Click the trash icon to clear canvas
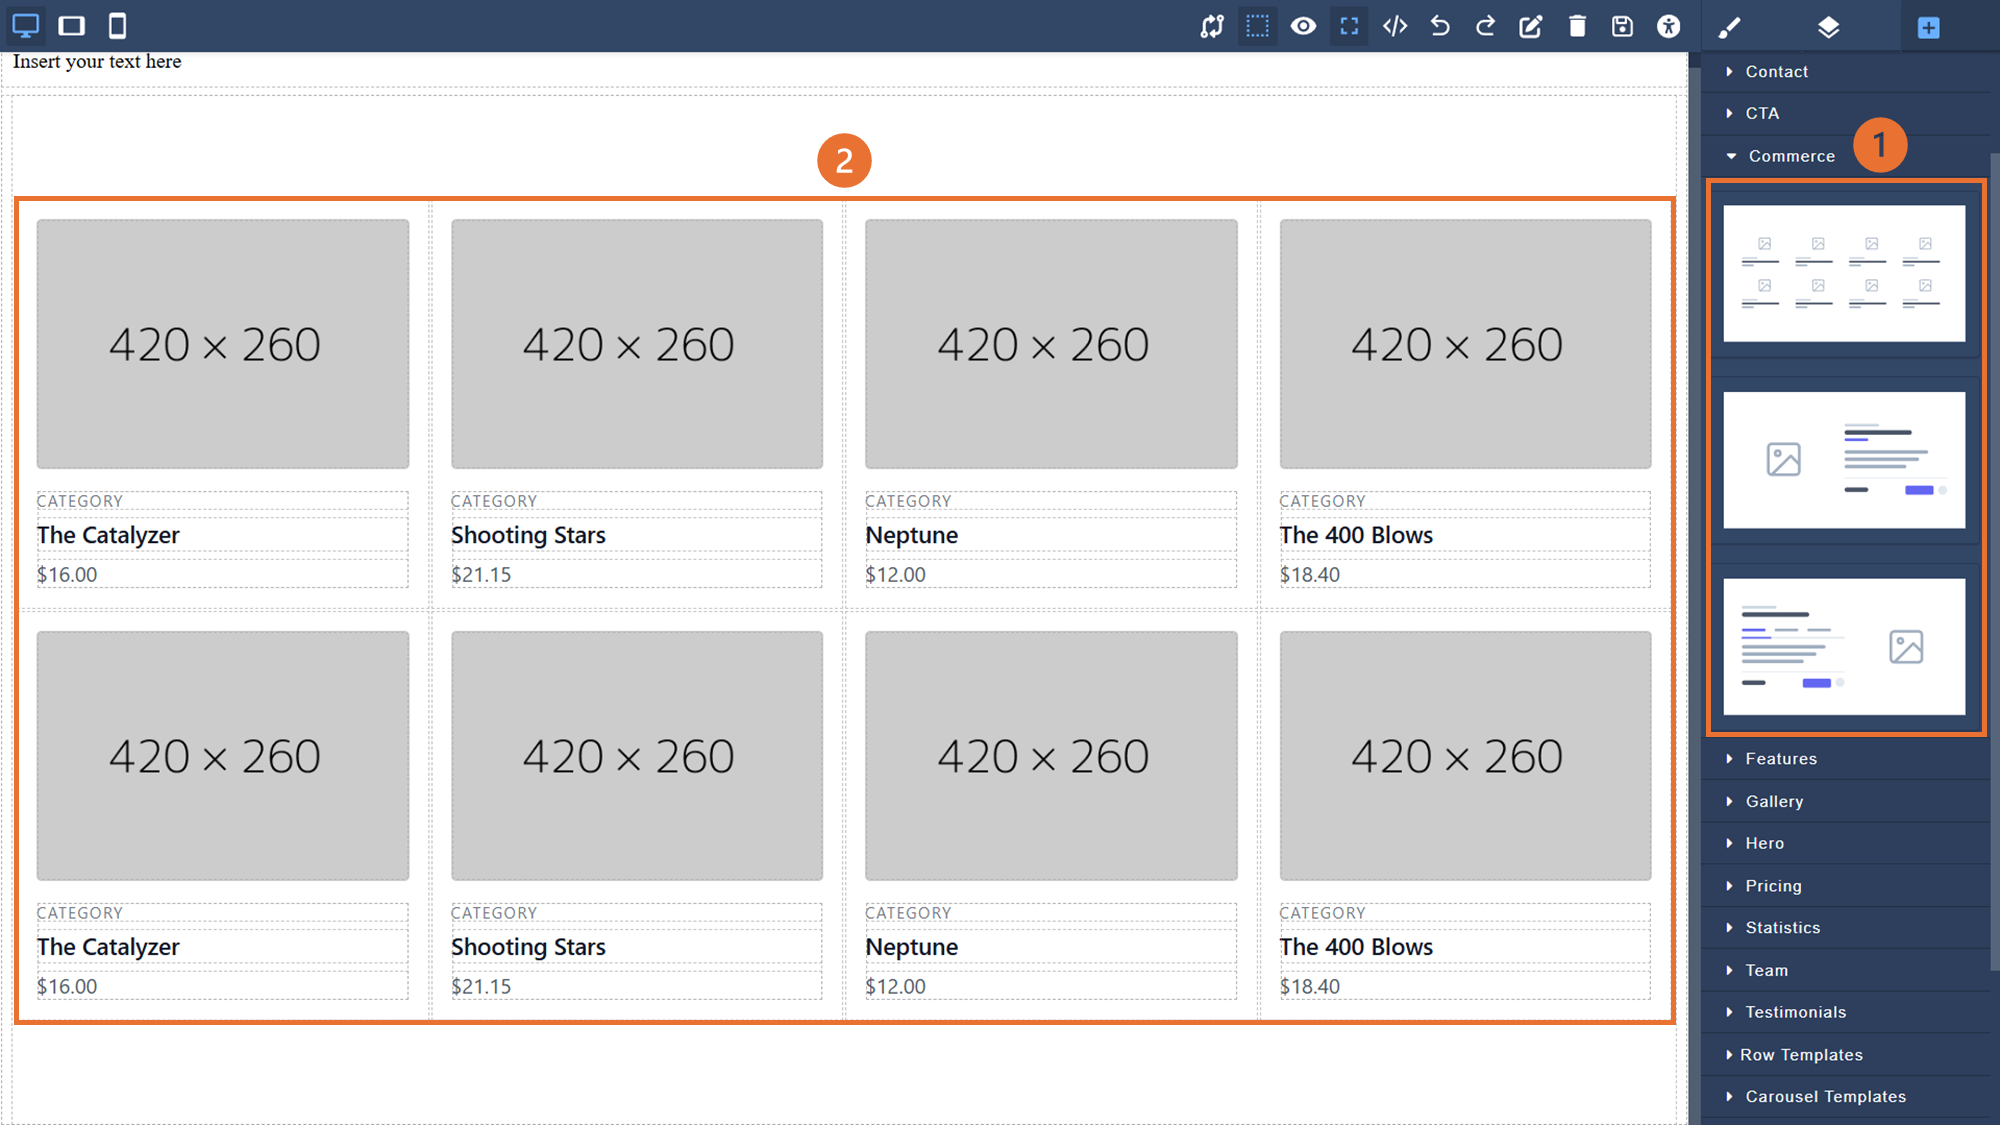Image resolution: width=2000 pixels, height=1125 pixels. pos(1577,26)
